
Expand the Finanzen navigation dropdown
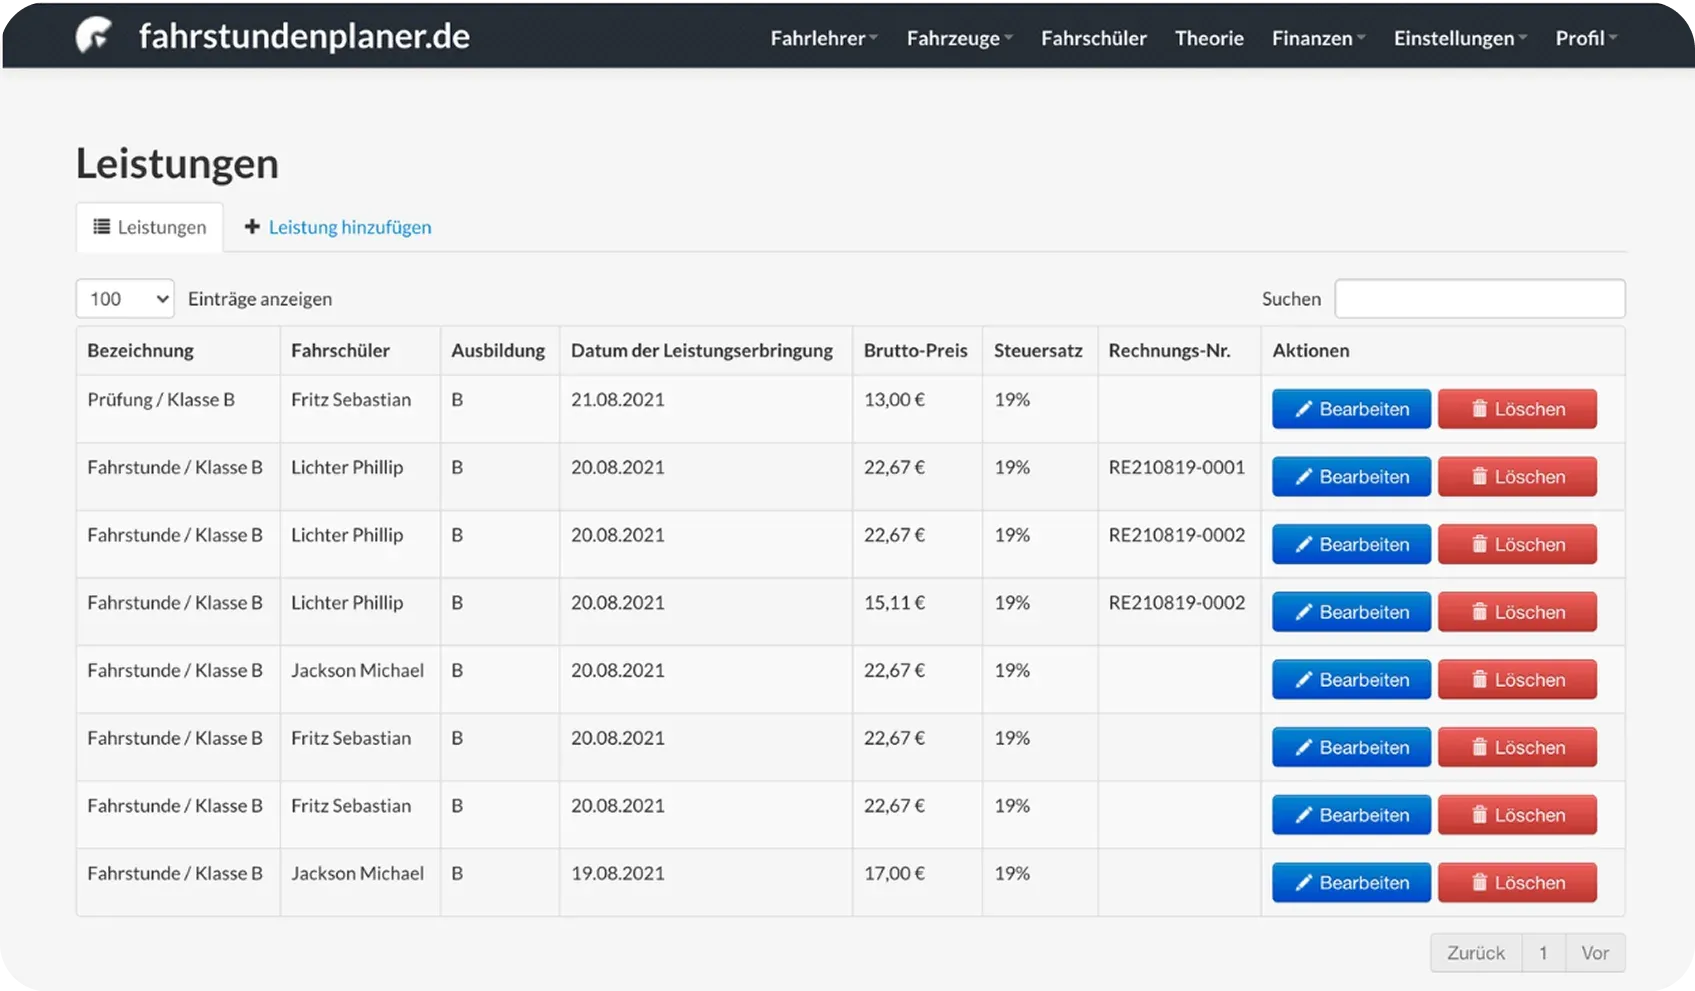tap(1318, 38)
